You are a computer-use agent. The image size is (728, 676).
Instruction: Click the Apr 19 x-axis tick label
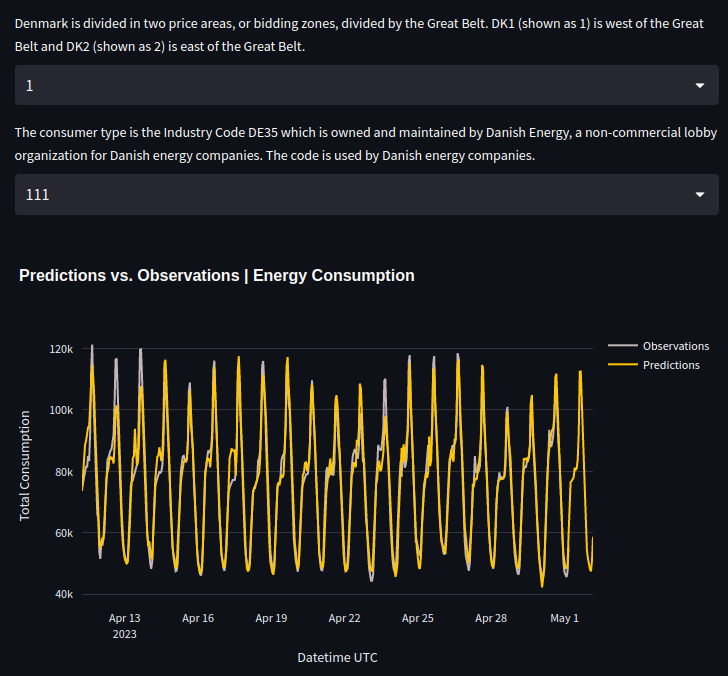271,618
